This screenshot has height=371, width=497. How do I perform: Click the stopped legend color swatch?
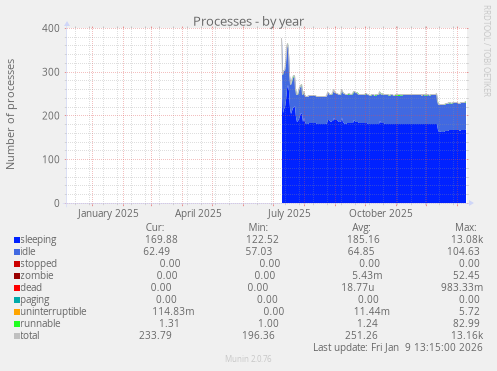click(x=17, y=264)
